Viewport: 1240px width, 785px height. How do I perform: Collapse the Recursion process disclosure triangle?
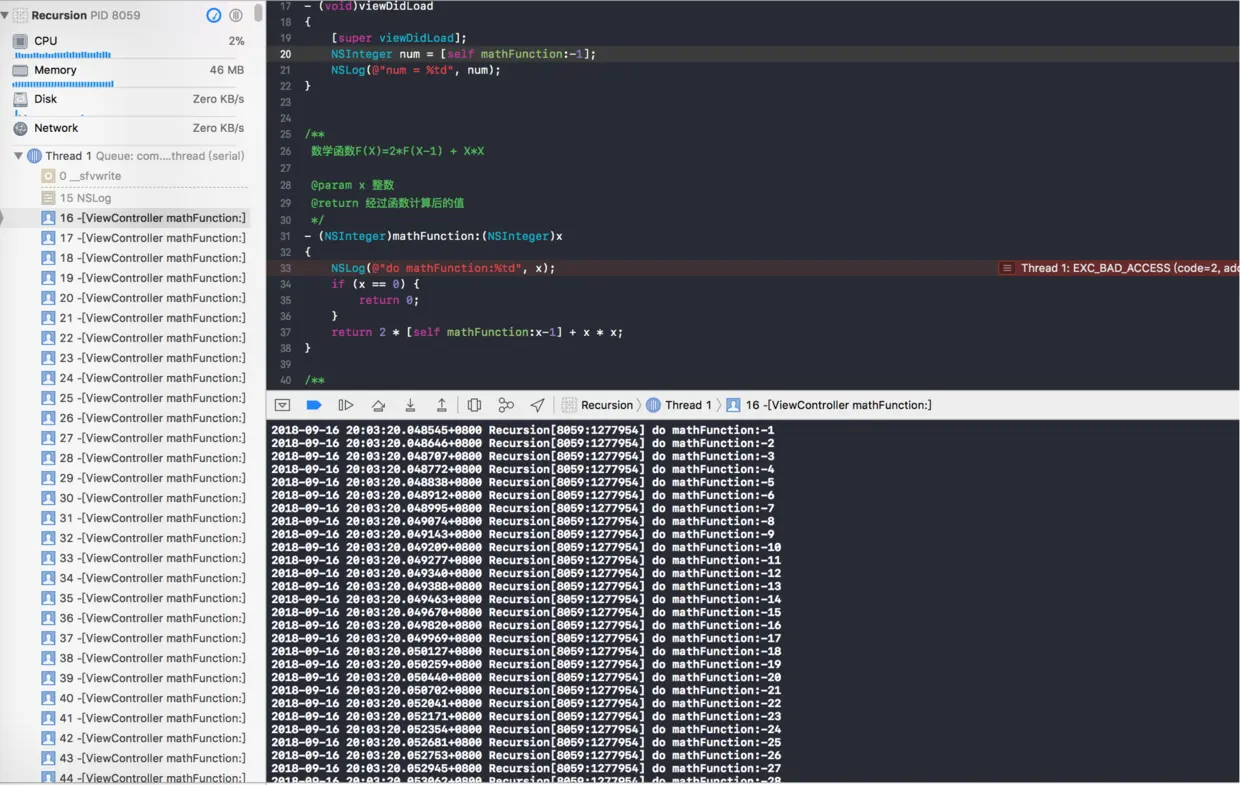click(6, 16)
